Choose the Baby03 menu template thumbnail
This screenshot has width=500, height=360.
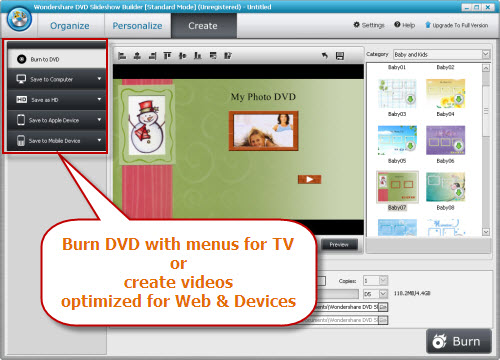[397, 94]
